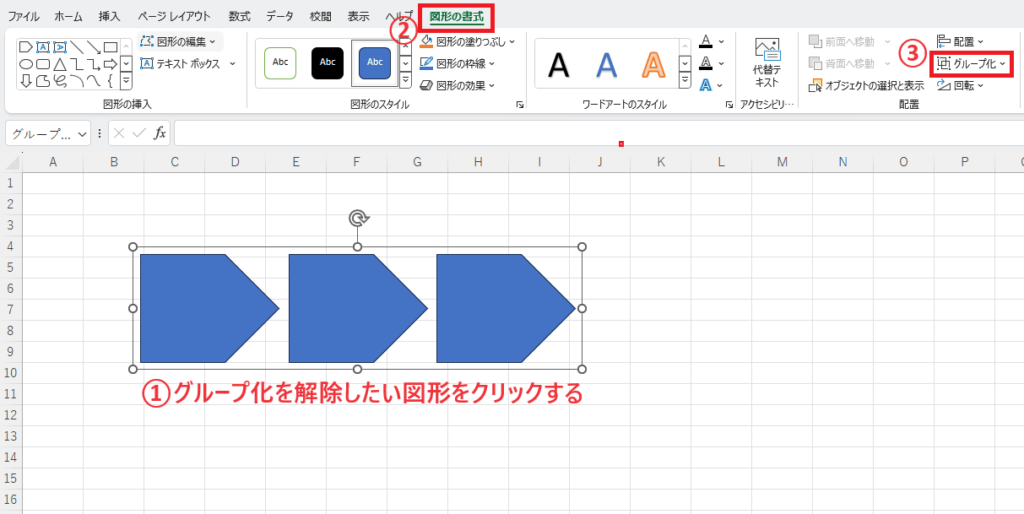Select the pentagon arrow shape in gallery

click(25, 46)
